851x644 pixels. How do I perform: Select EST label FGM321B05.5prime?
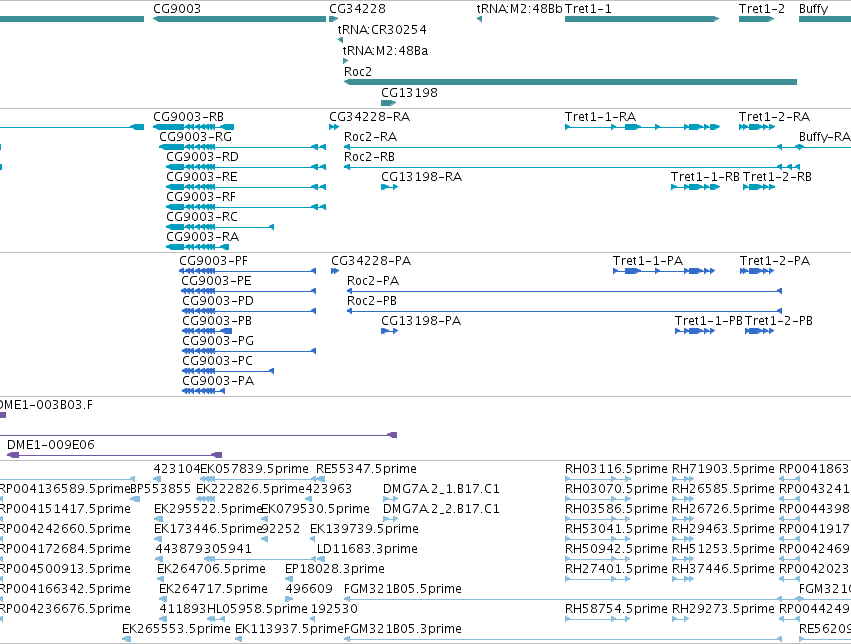point(403,589)
